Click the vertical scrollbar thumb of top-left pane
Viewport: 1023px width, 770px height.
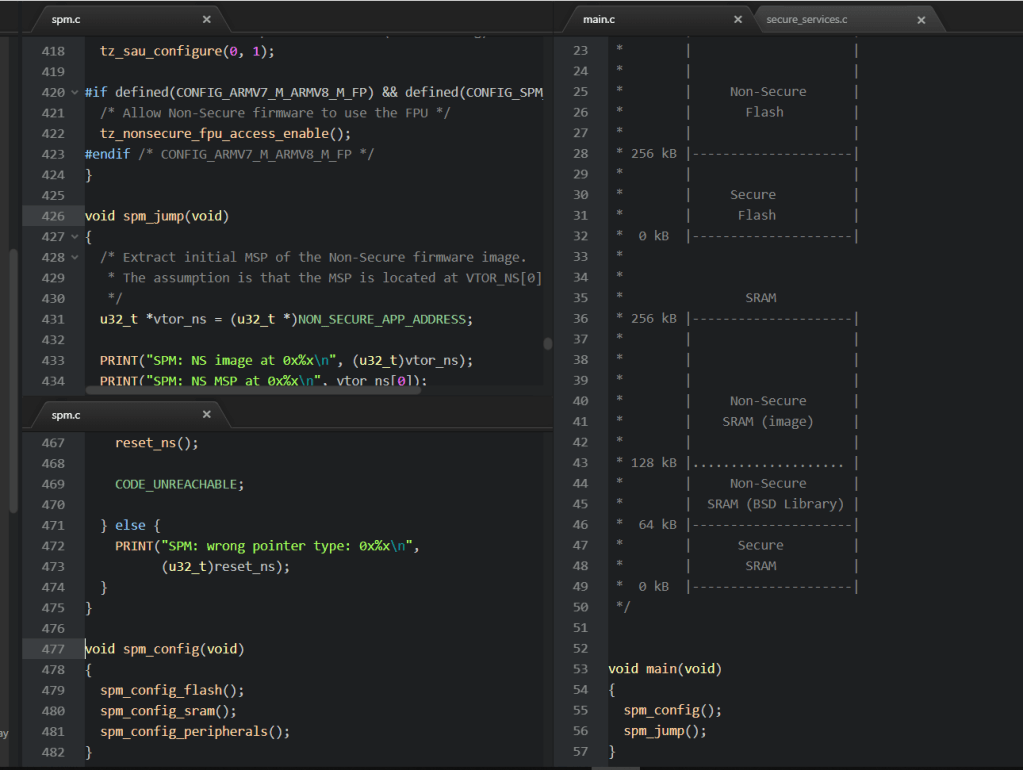click(547, 343)
